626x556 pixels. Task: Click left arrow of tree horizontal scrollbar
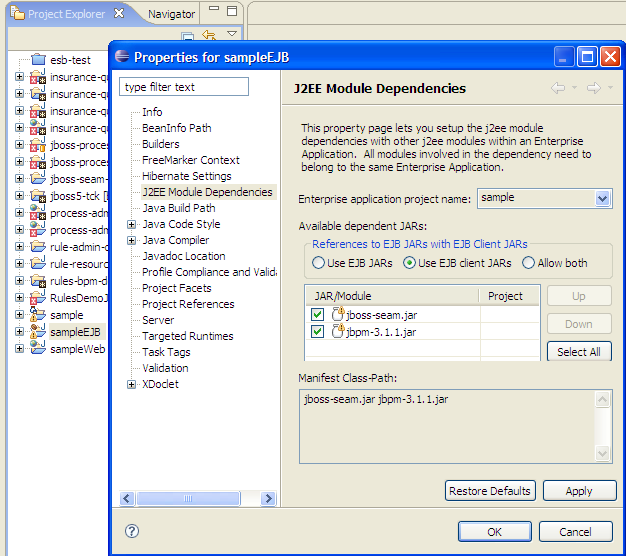(127, 498)
